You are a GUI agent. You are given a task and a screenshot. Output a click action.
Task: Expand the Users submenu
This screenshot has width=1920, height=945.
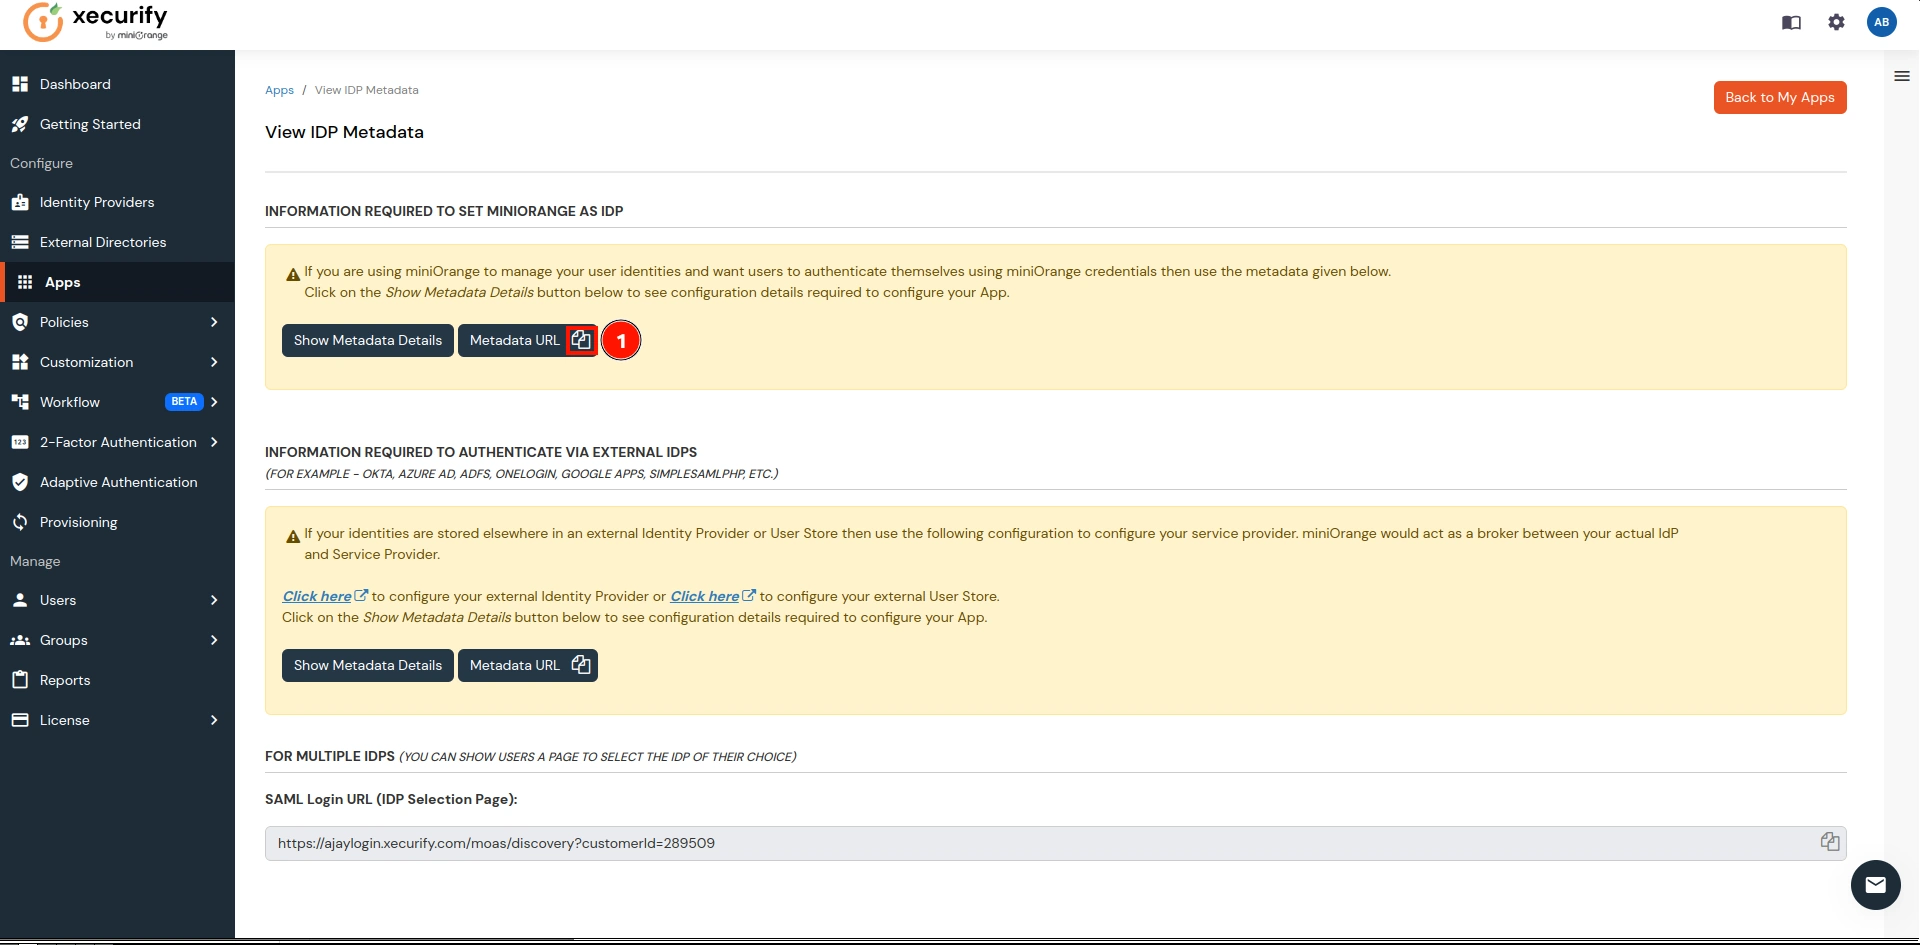214,600
